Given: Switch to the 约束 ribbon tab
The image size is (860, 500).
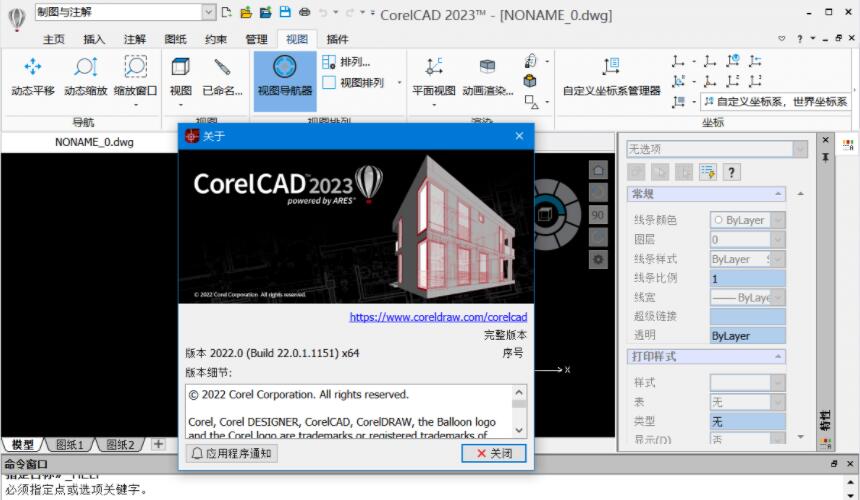Looking at the screenshot, I should point(216,39).
